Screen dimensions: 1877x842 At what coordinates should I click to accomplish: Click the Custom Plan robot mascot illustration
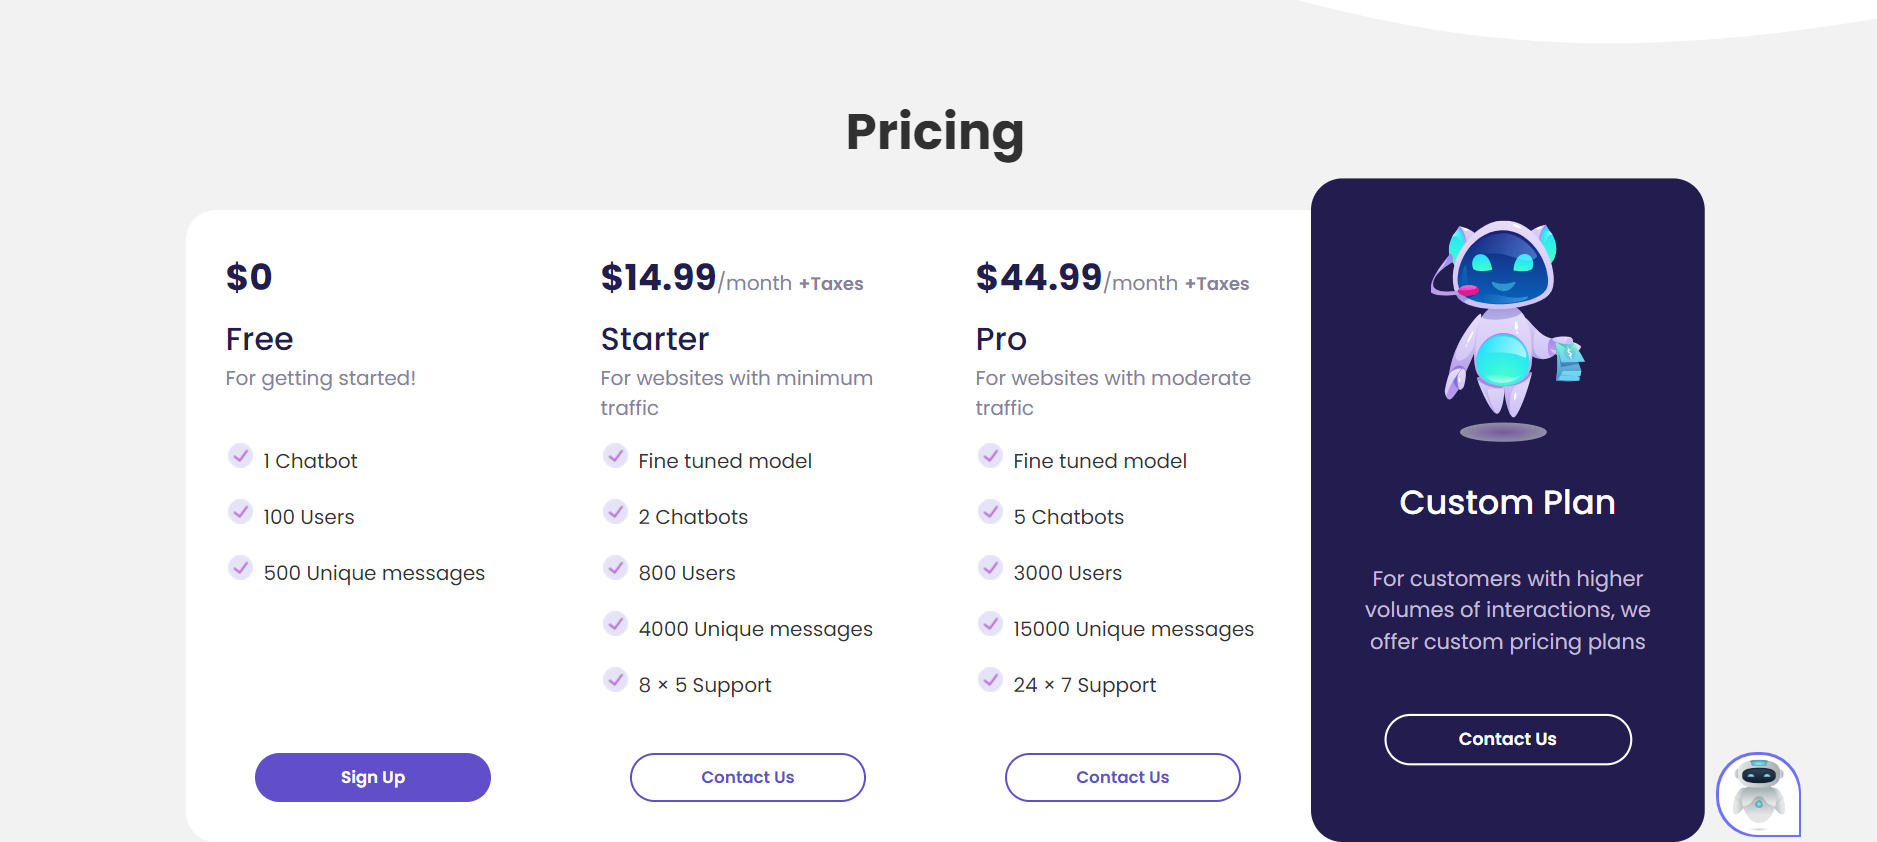(x=1507, y=331)
